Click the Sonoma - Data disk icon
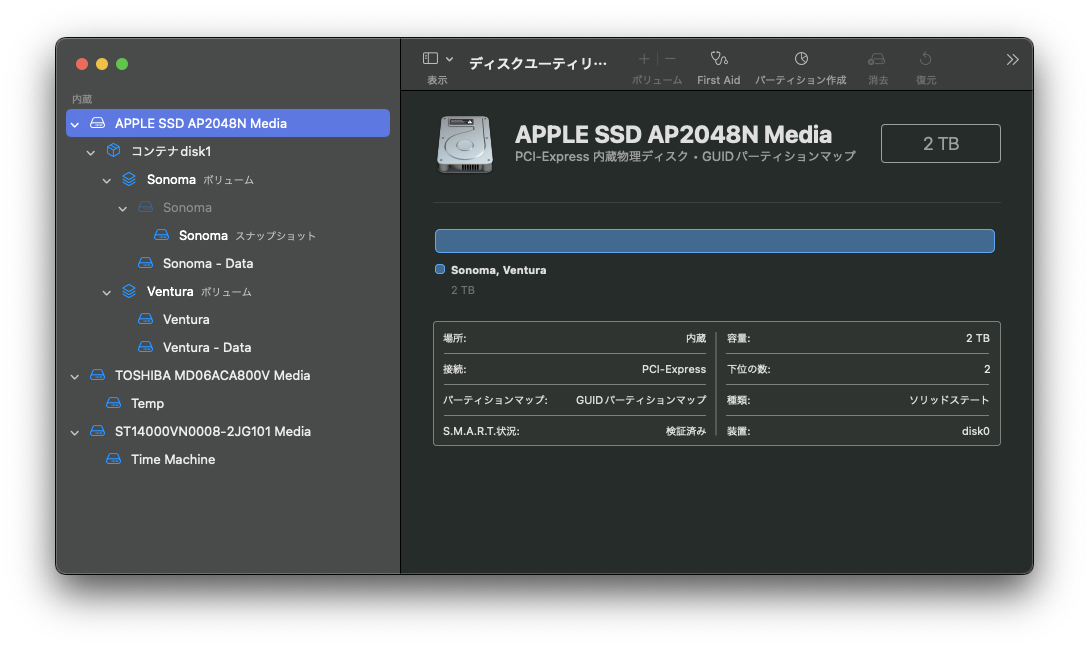This screenshot has height=648, width=1089. pyautogui.click(x=146, y=263)
